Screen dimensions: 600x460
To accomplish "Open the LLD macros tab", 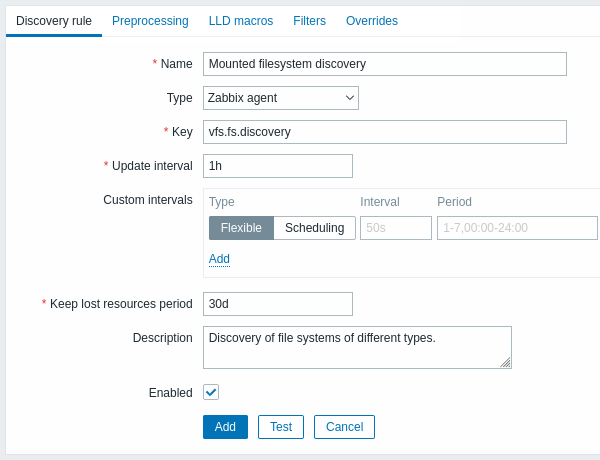I will click(241, 21).
